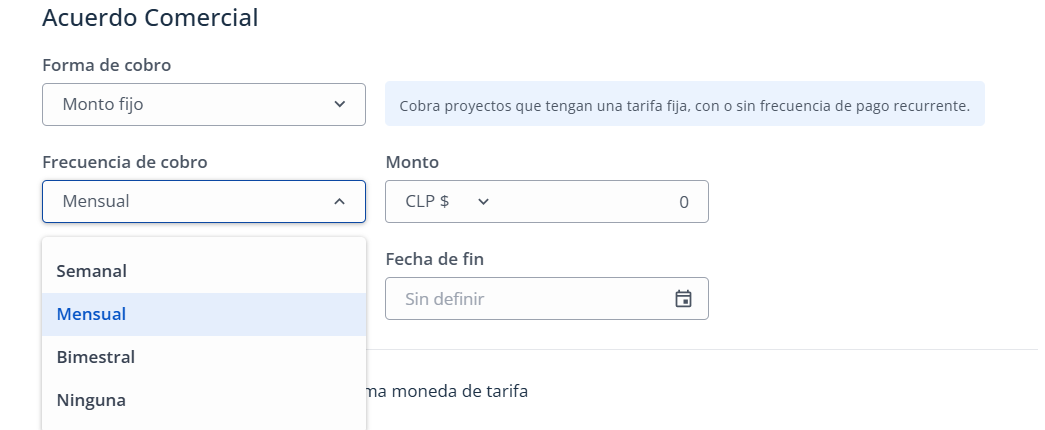Click the Forma de cobro label
Image resolution: width=1045 pixels, height=430 pixels.
[x=107, y=65]
